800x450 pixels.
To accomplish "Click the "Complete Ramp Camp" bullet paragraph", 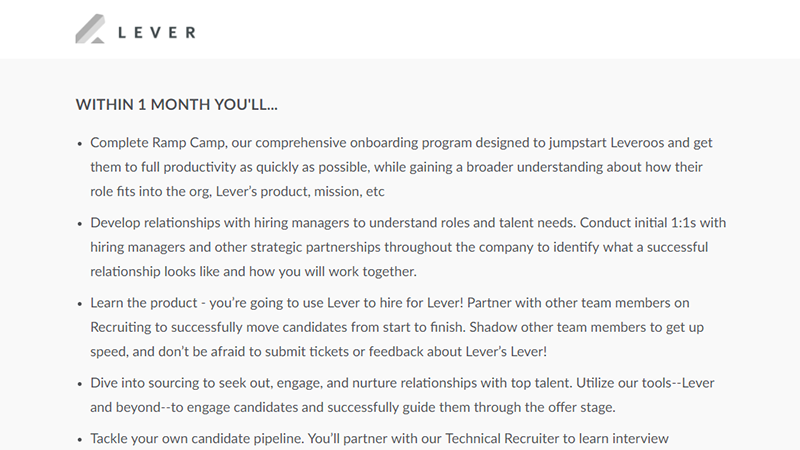I will click(x=402, y=167).
